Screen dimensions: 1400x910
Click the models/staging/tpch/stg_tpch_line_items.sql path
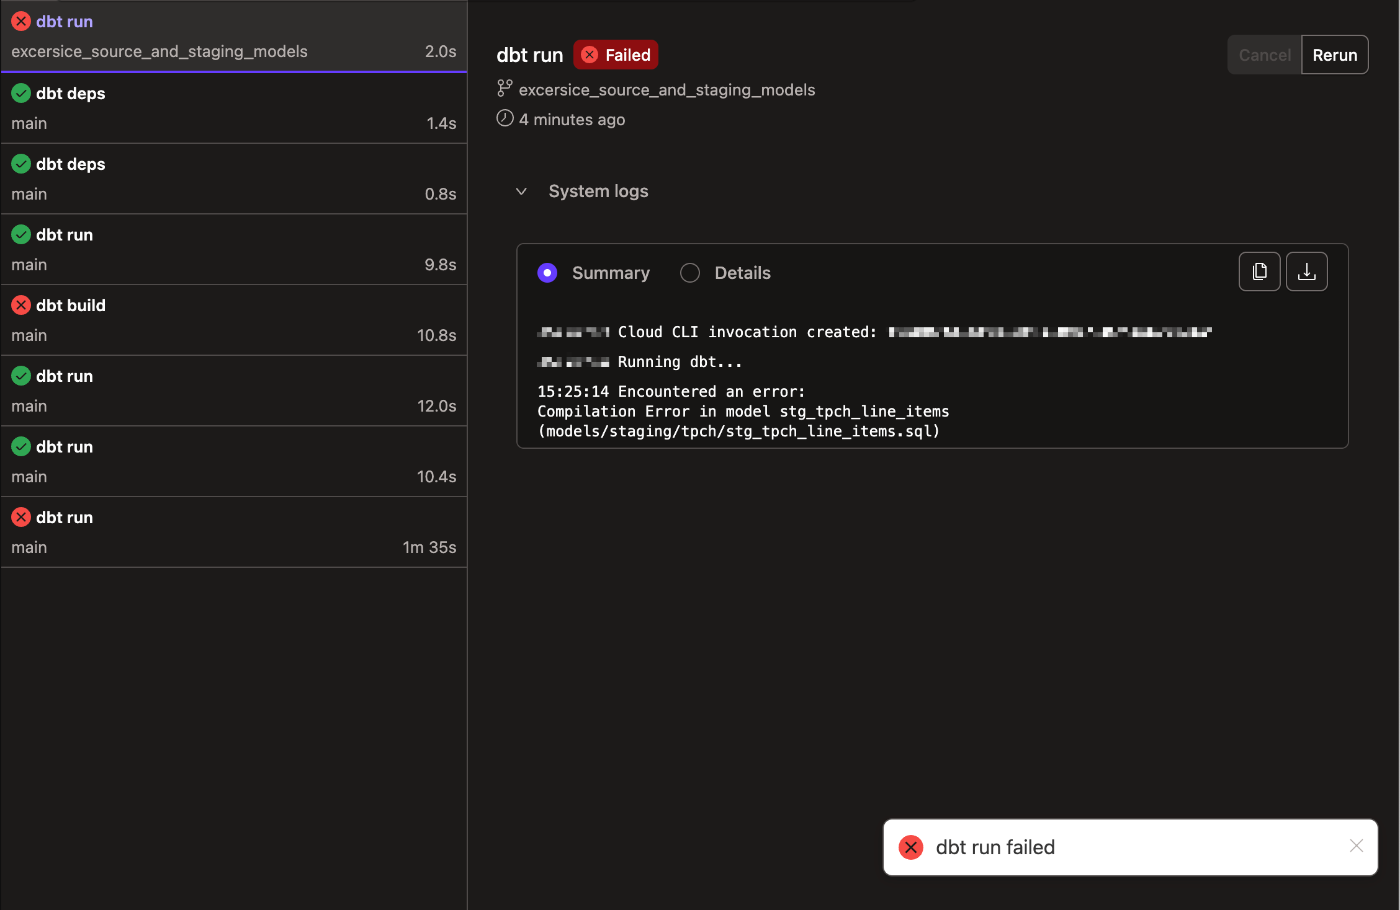pyautogui.click(x=738, y=431)
